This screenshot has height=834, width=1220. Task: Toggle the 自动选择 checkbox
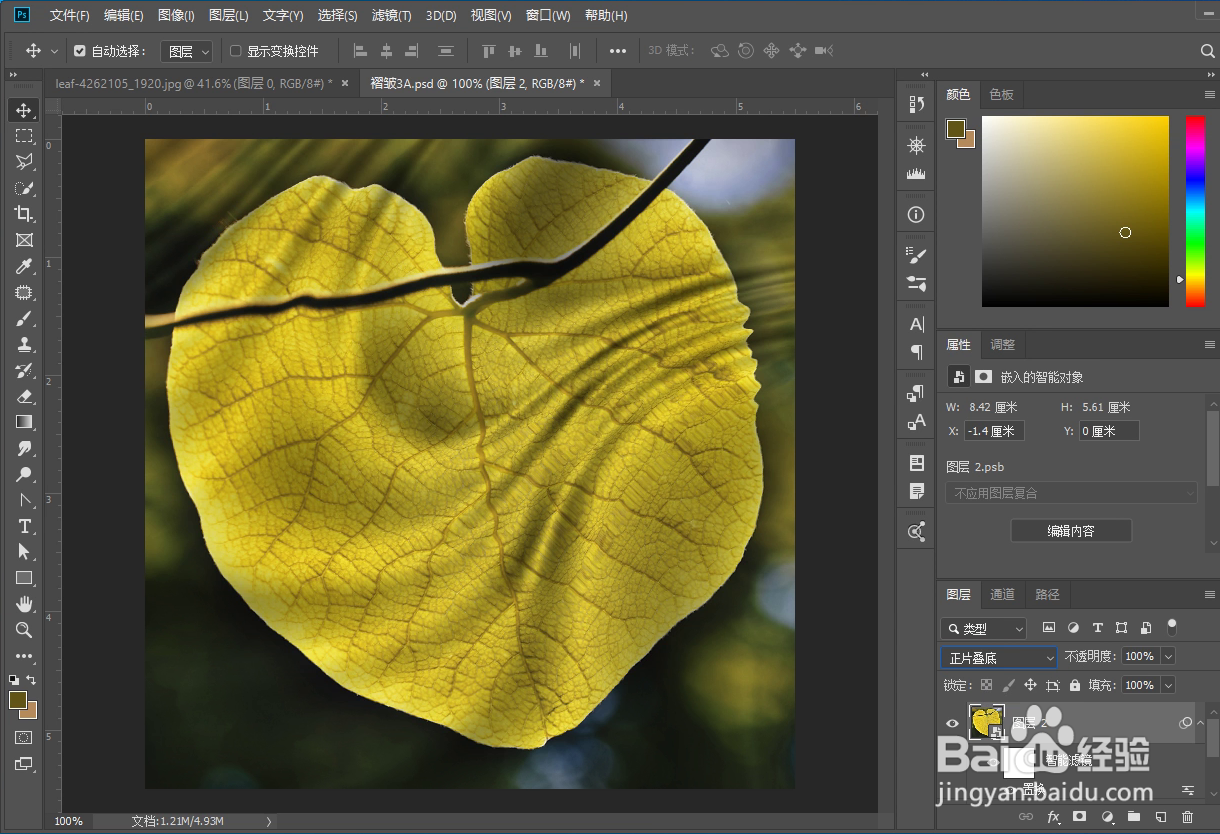(80, 51)
